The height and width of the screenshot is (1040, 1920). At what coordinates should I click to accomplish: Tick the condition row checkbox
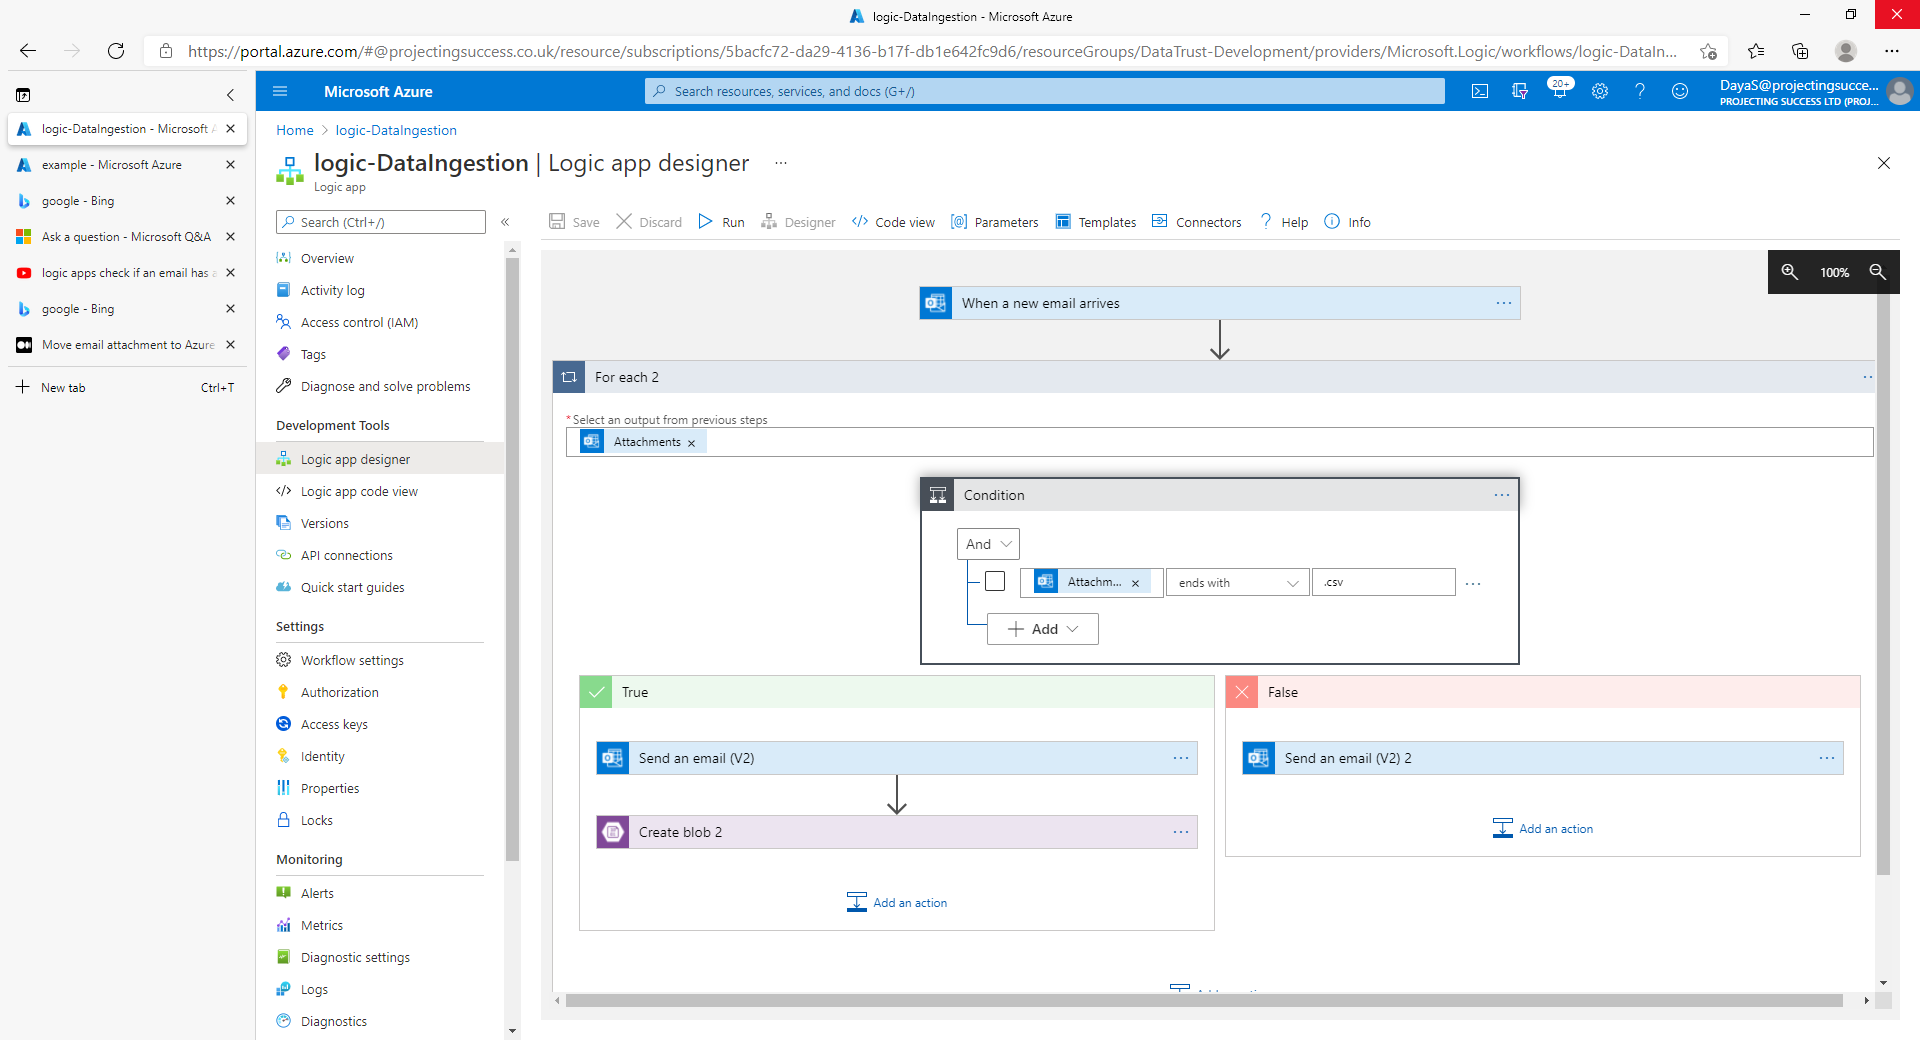995,581
